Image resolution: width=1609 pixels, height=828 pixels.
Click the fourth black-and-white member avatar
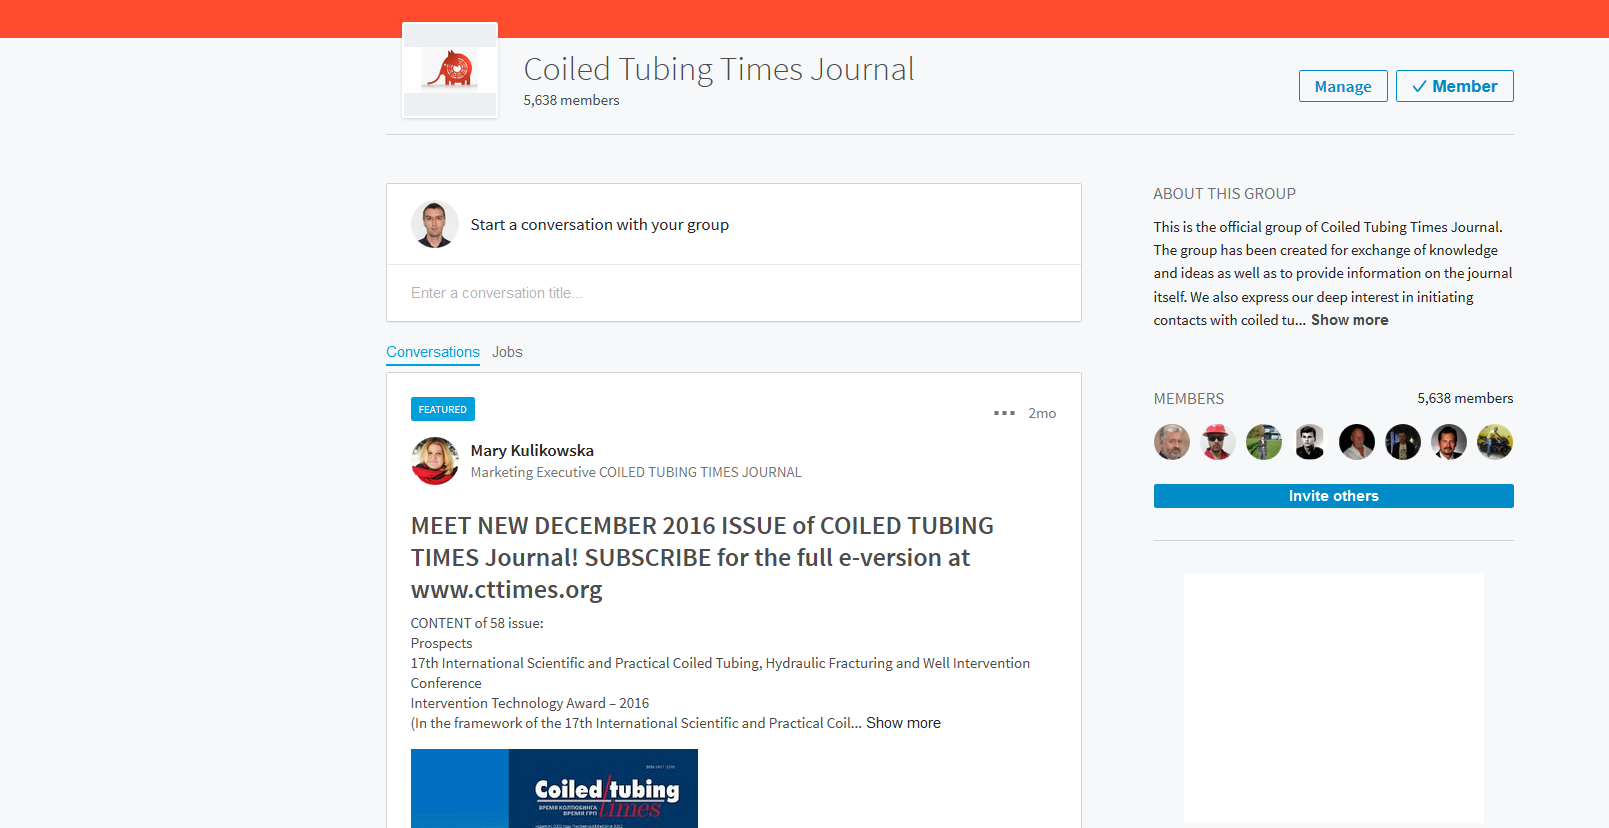(x=1310, y=442)
